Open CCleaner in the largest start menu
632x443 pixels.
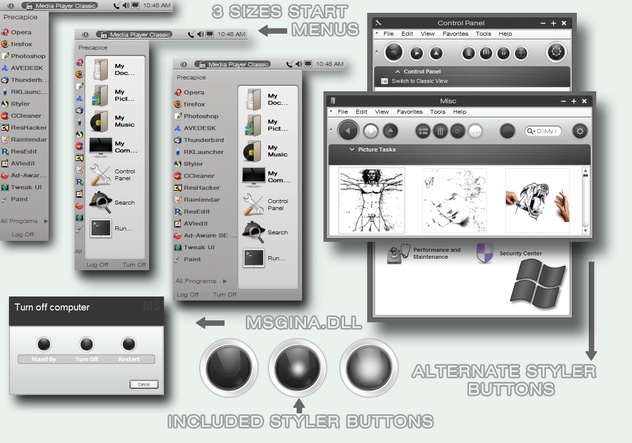tap(194, 176)
